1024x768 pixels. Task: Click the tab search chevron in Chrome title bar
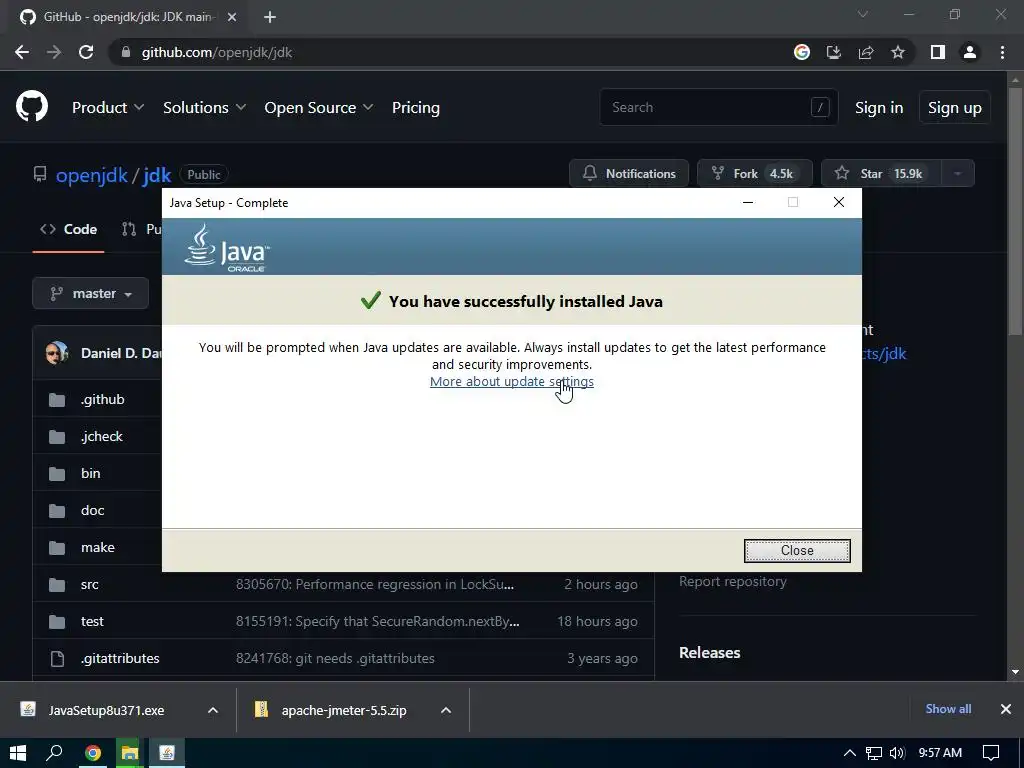863,14
